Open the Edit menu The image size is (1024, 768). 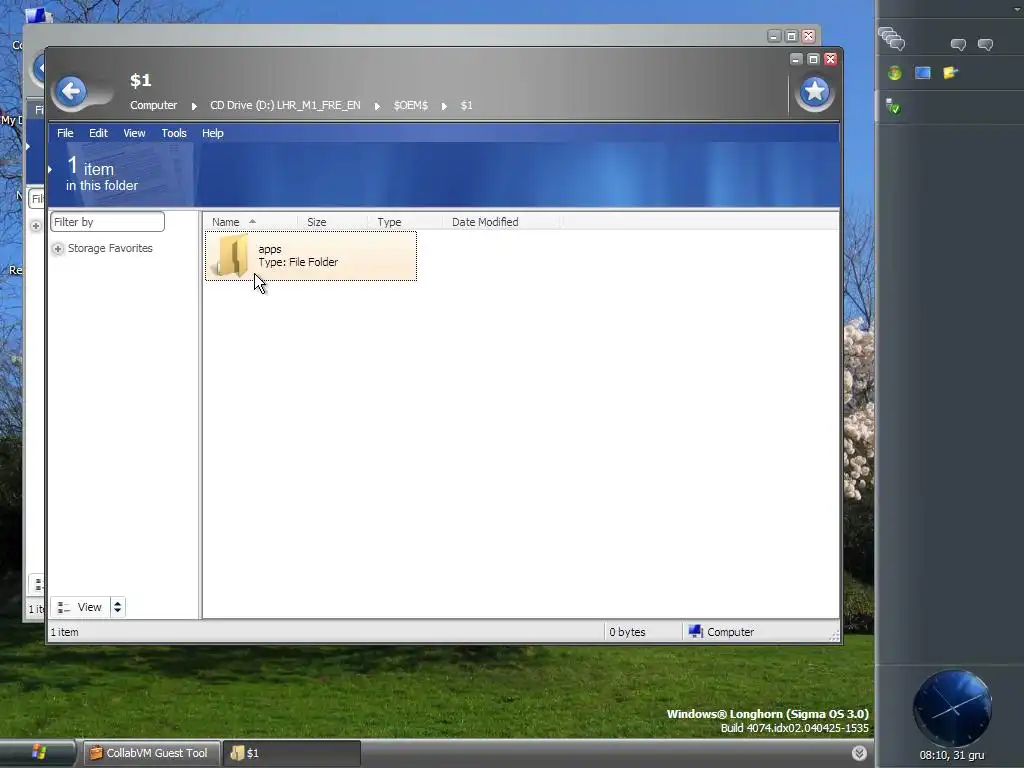tap(99, 133)
